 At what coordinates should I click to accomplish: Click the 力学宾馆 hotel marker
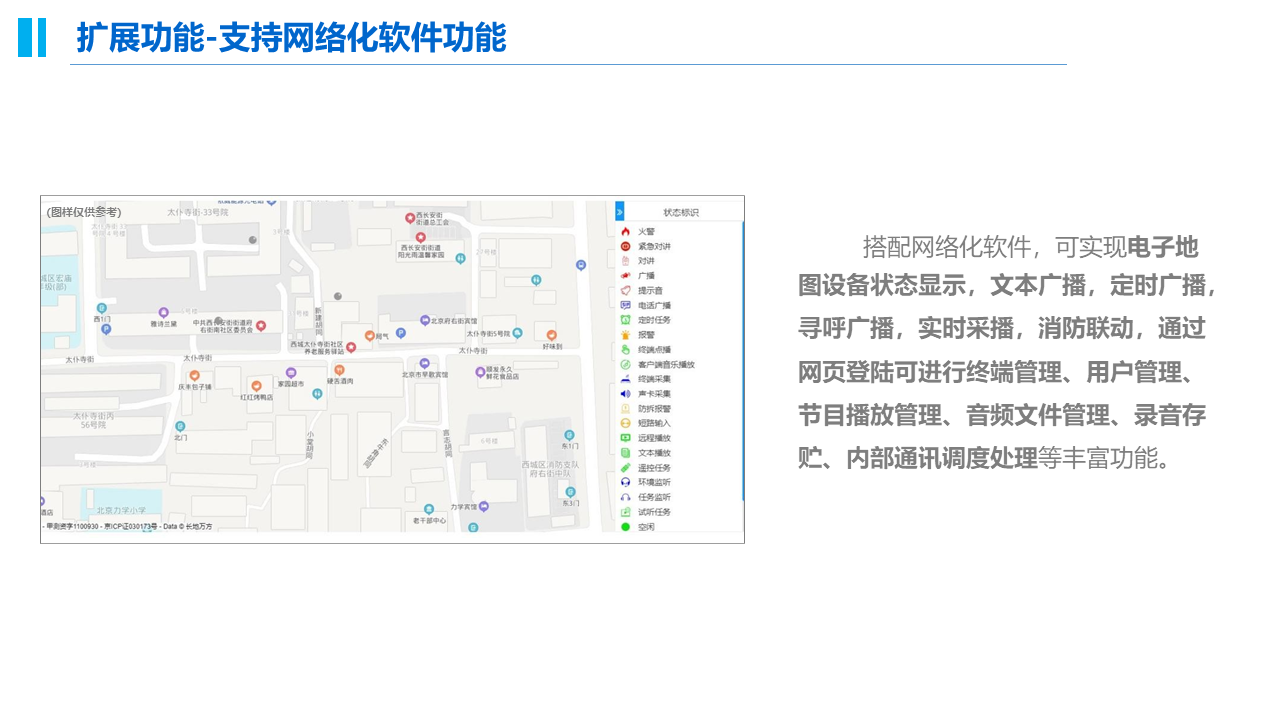pos(484,507)
